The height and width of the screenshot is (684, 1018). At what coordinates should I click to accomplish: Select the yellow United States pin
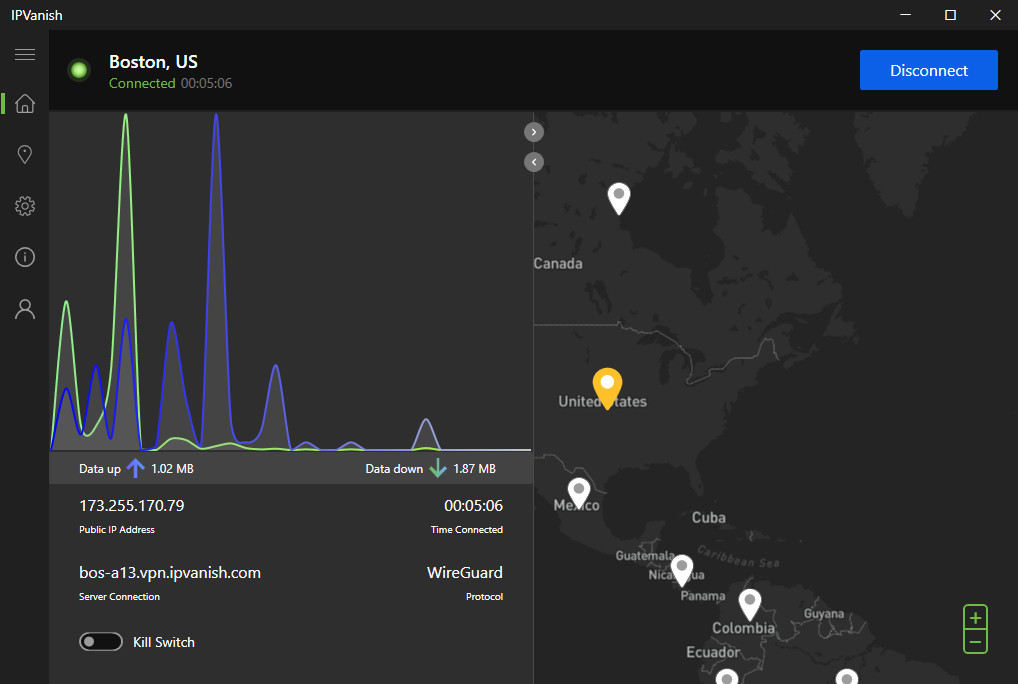607,387
